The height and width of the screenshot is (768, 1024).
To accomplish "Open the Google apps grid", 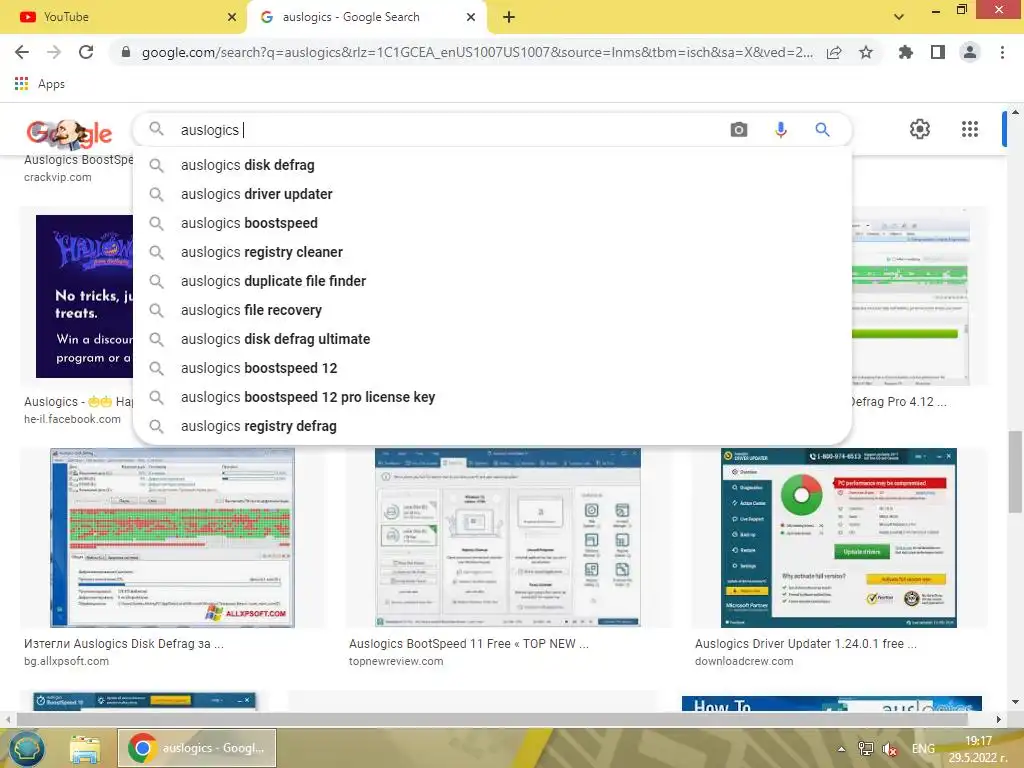I will pyautogui.click(x=970, y=129).
